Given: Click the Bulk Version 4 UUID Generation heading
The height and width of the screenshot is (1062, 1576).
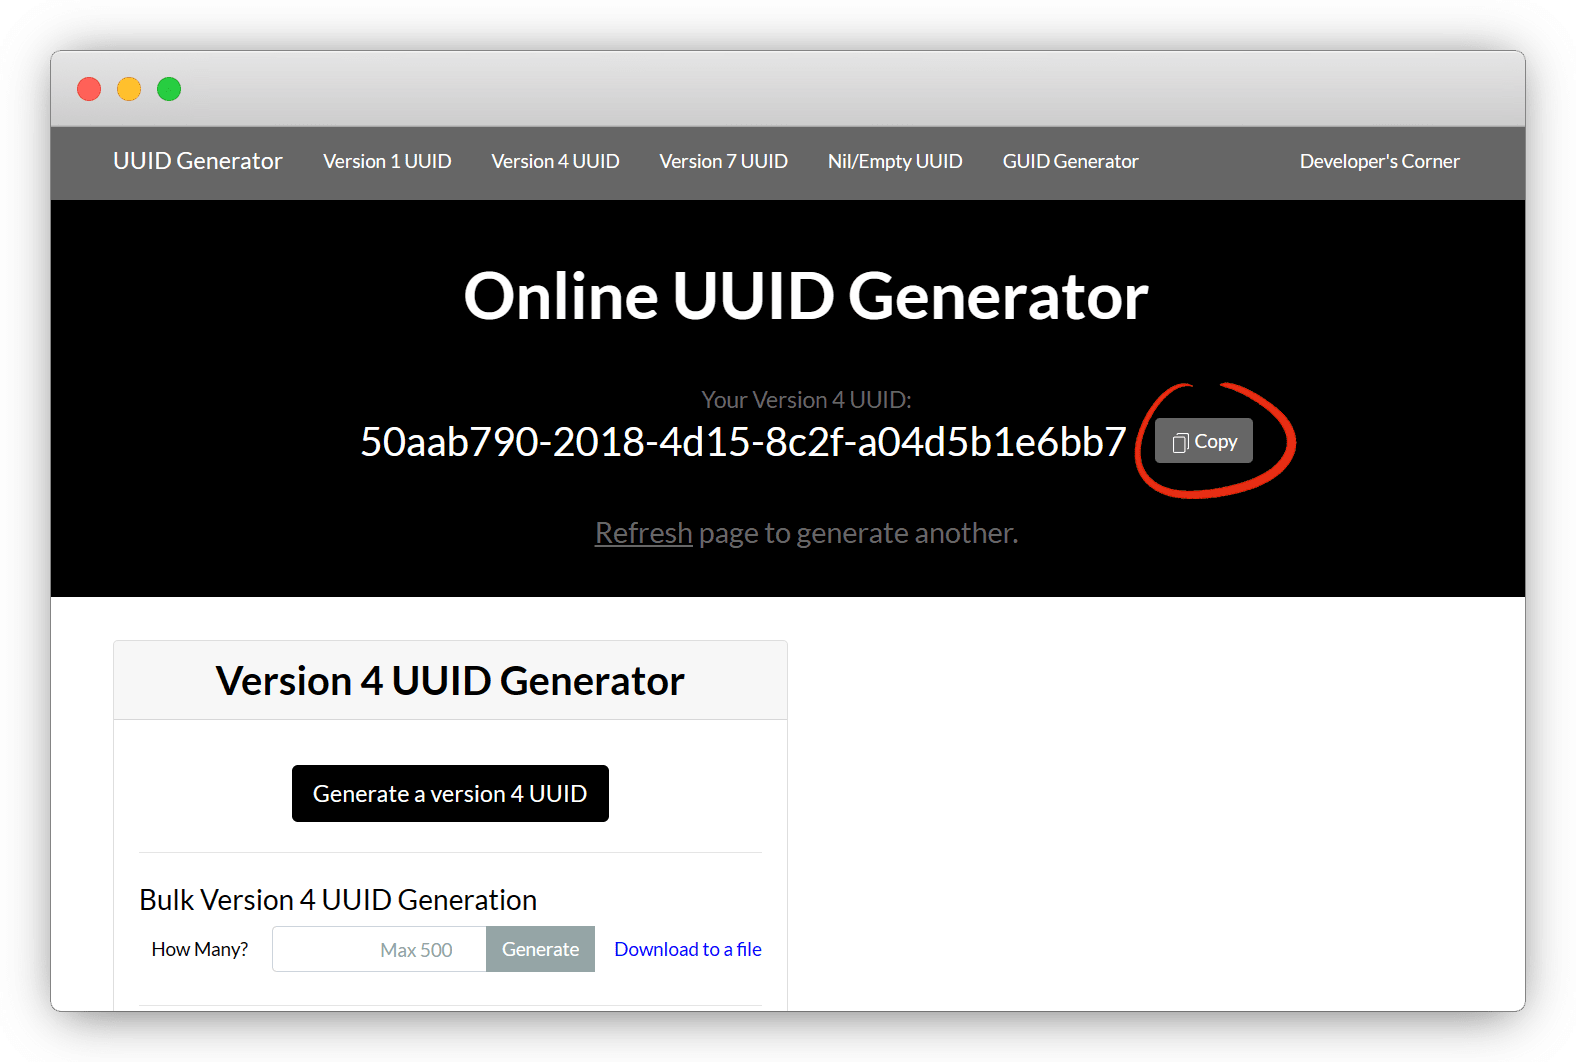Looking at the screenshot, I should (338, 900).
